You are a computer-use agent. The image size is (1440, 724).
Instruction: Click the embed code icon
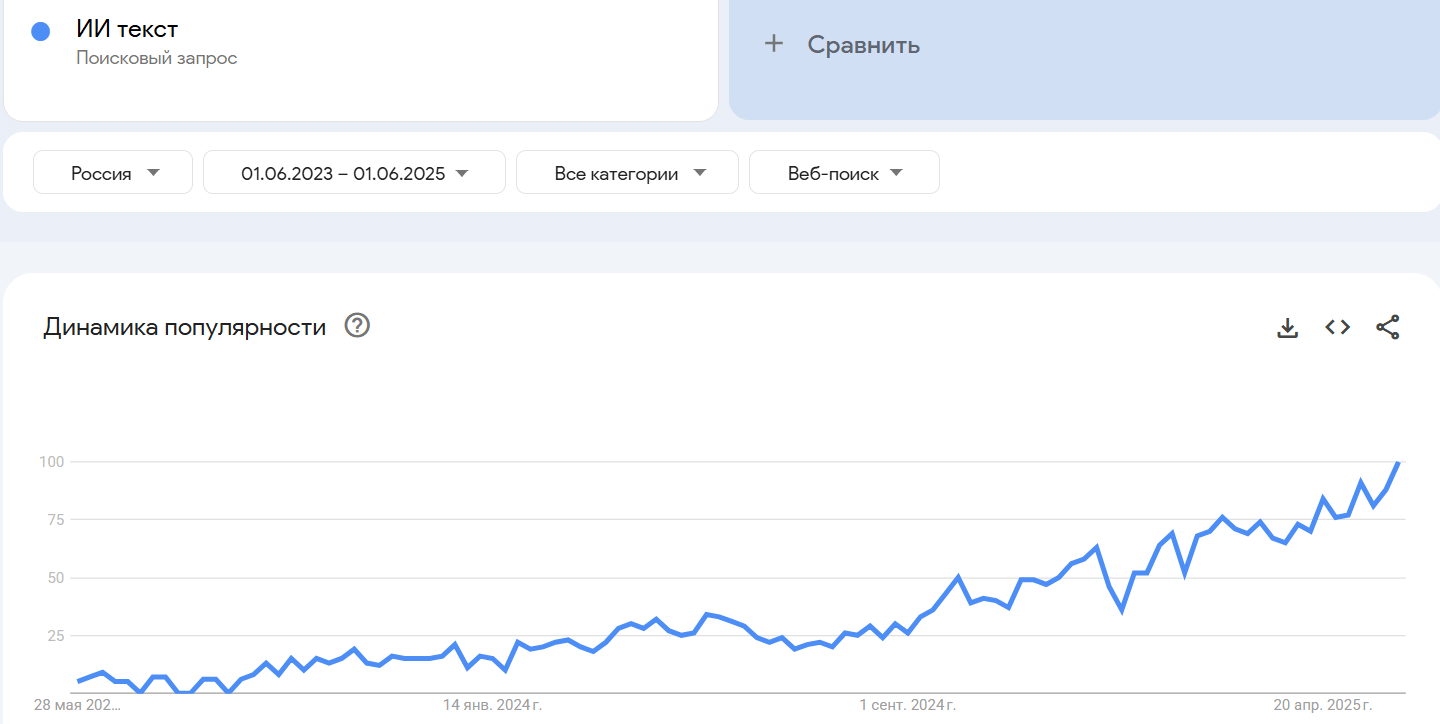(1337, 327)
